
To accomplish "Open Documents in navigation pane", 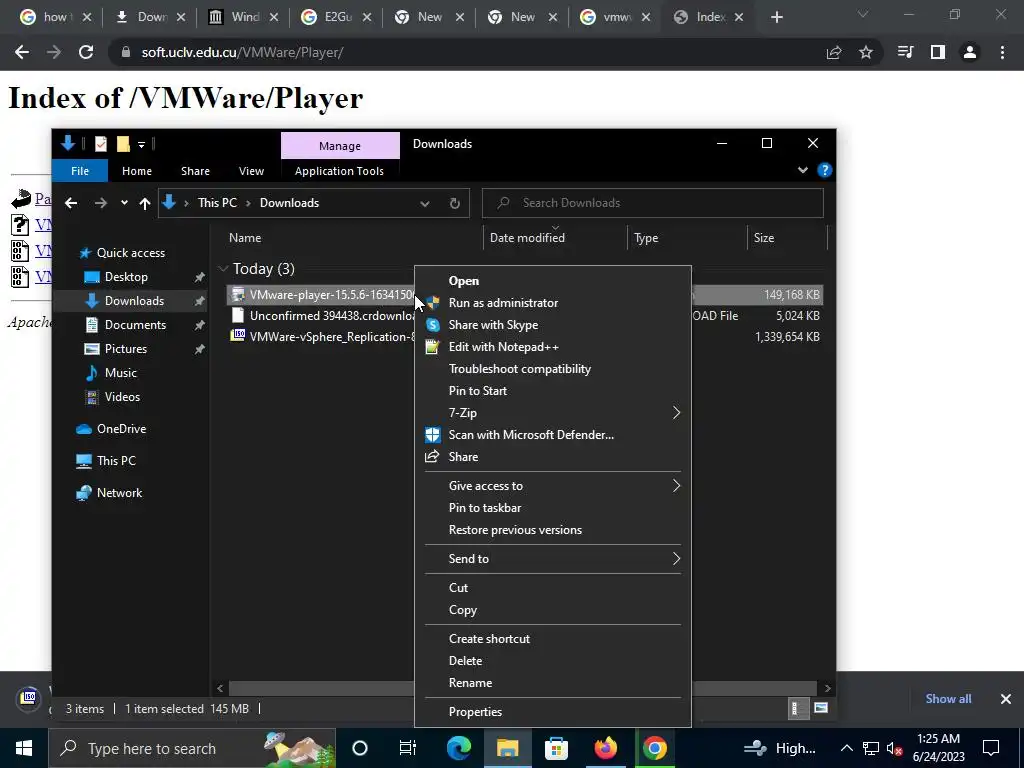I will 135,325.
